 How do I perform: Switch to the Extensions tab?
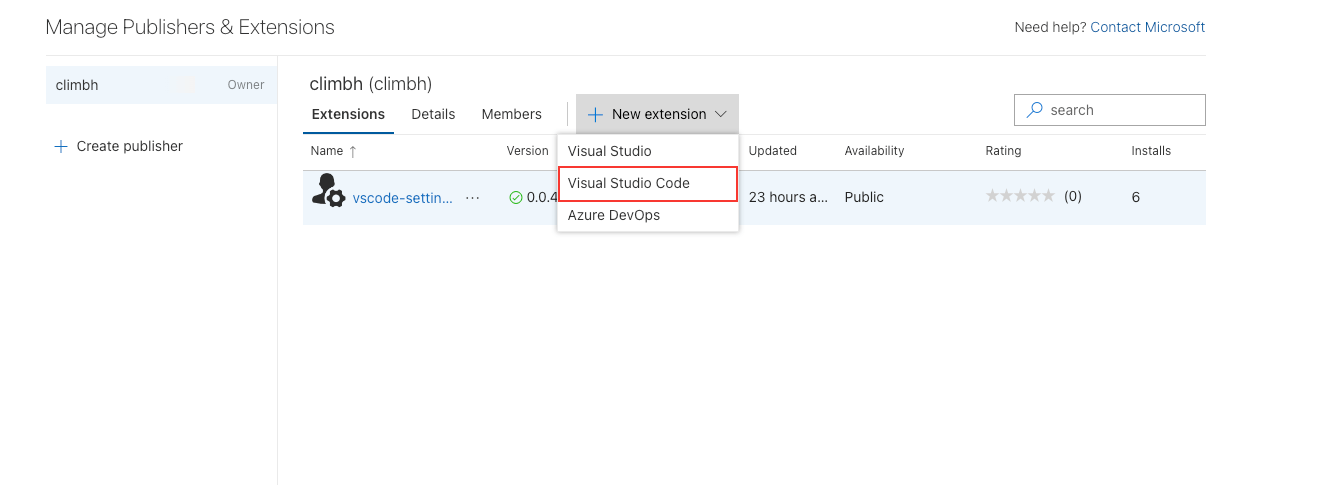[348, 114]
